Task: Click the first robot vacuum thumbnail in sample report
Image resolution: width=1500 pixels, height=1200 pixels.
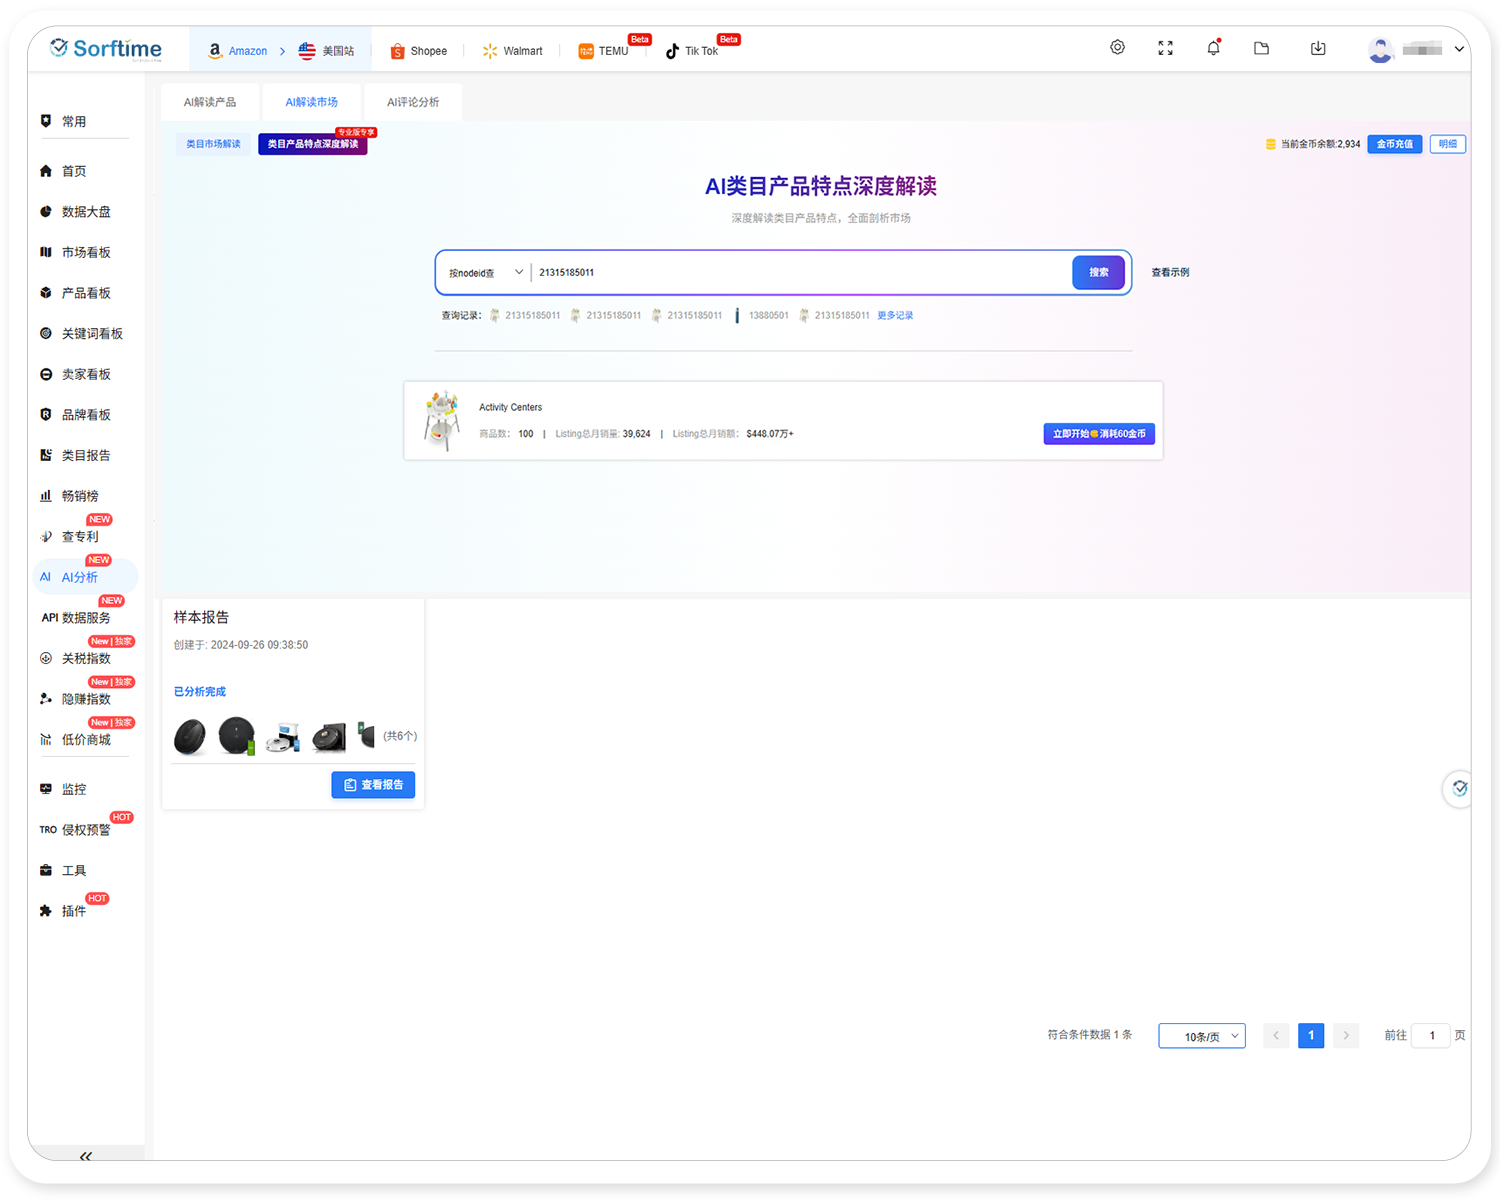Action: (190, 735)
